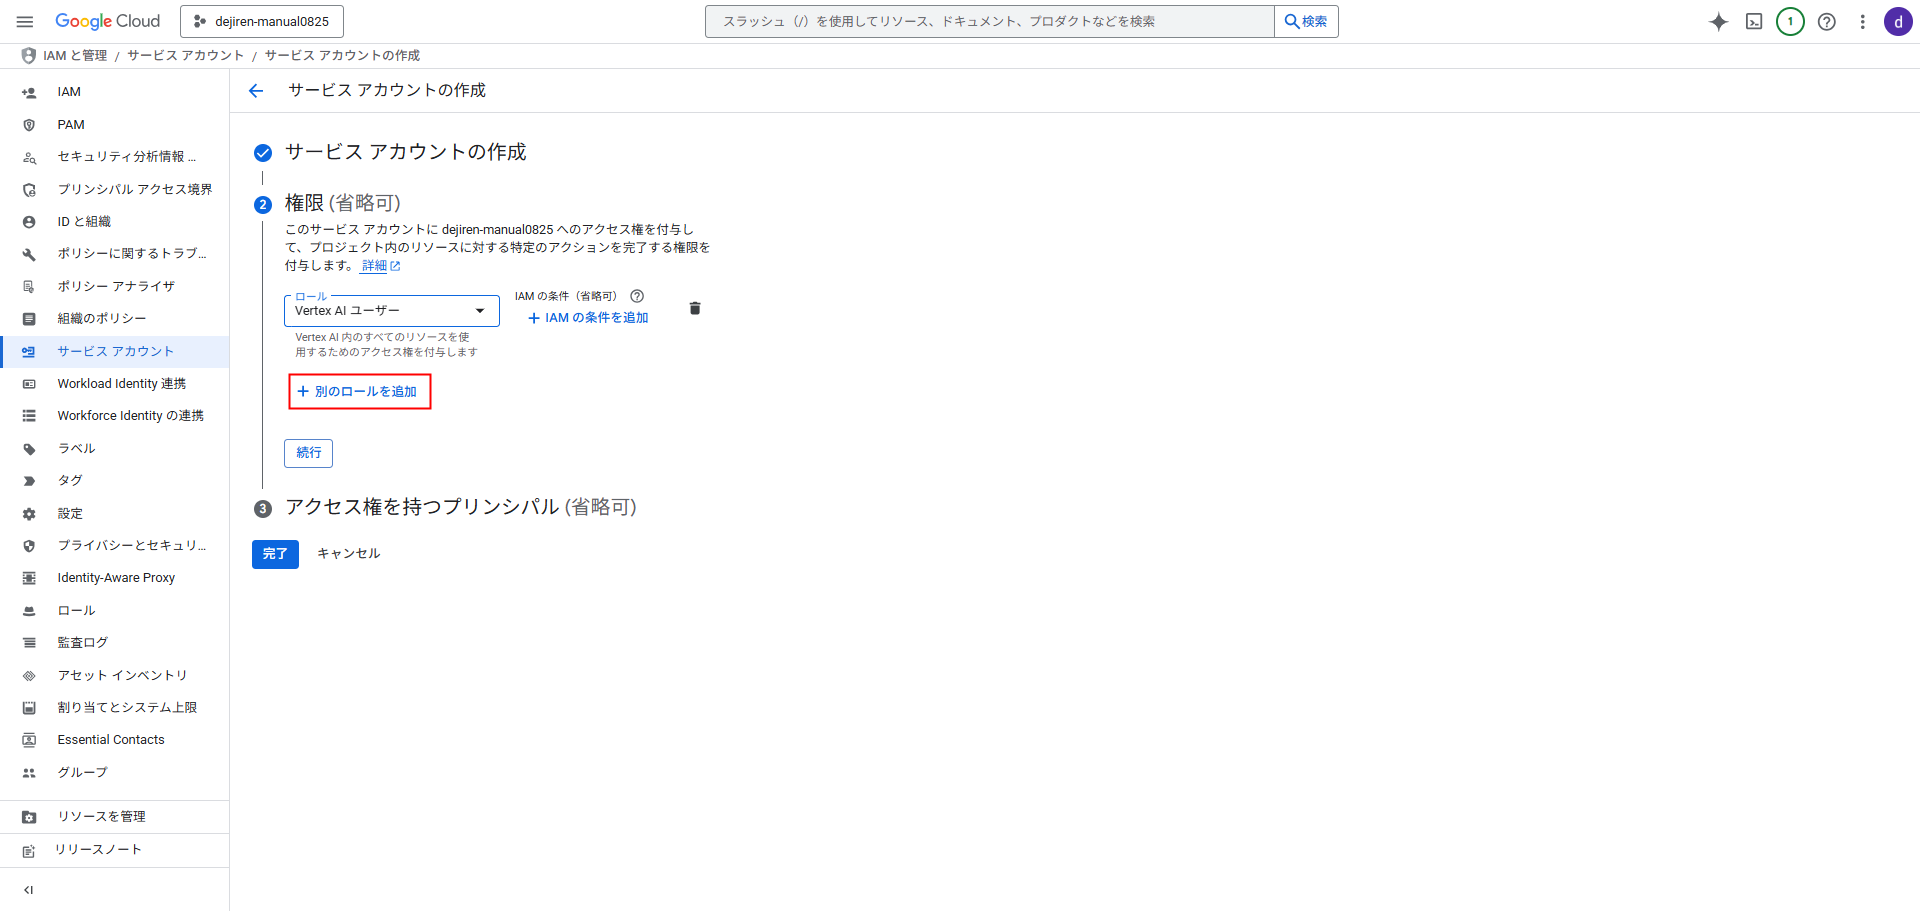Click the search input field at top
This screenshot has height=911, width=1920.
pyautogui.click(x=989, y=21)
